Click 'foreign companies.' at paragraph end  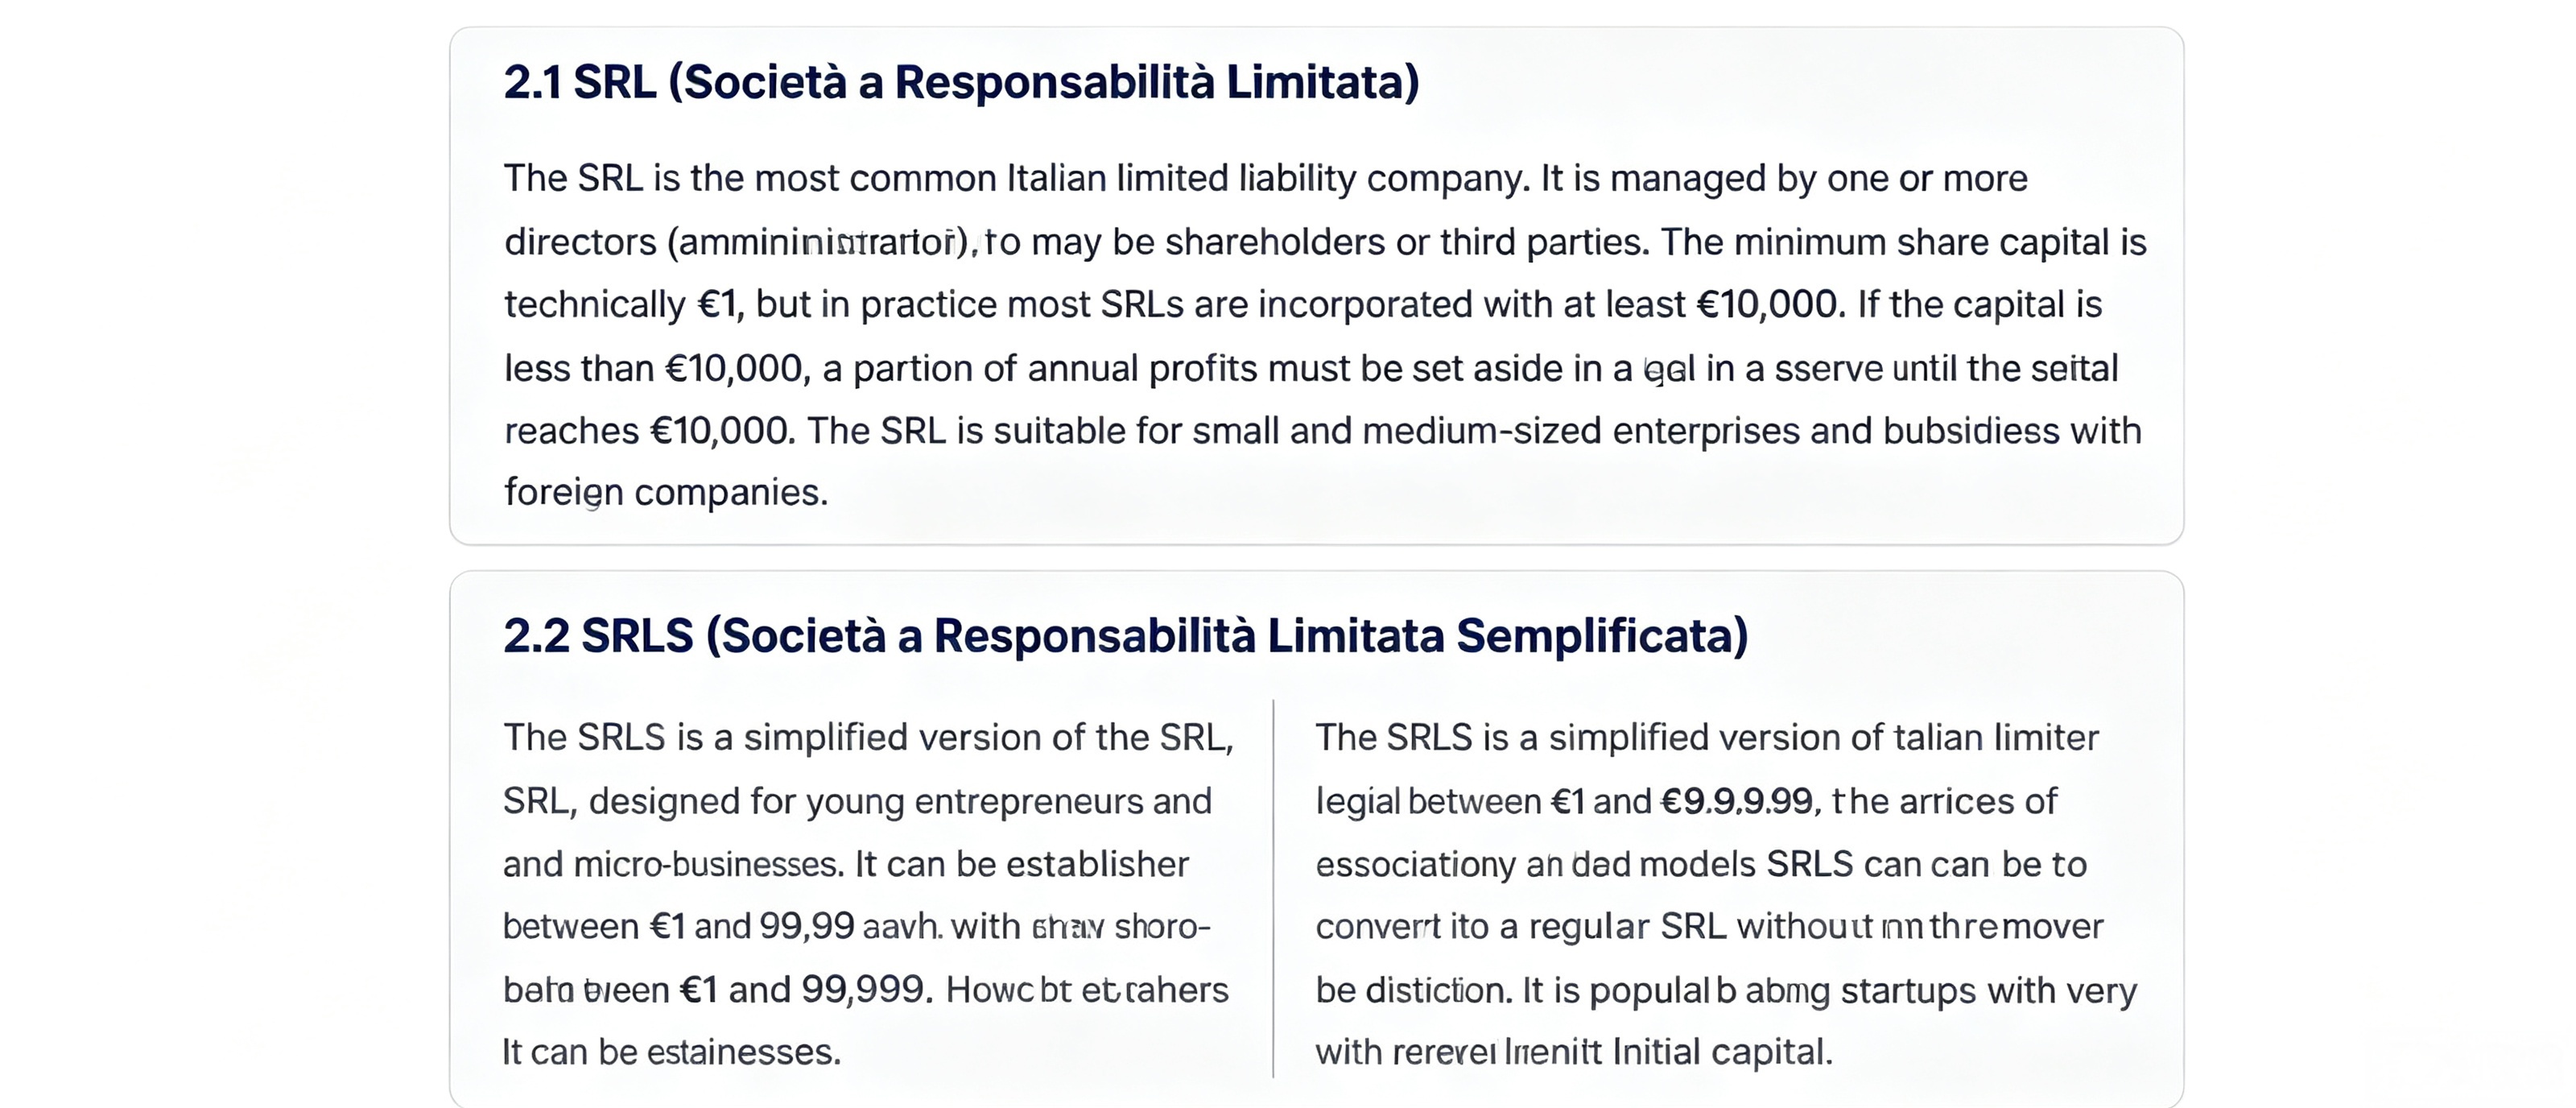coord(666,493)
